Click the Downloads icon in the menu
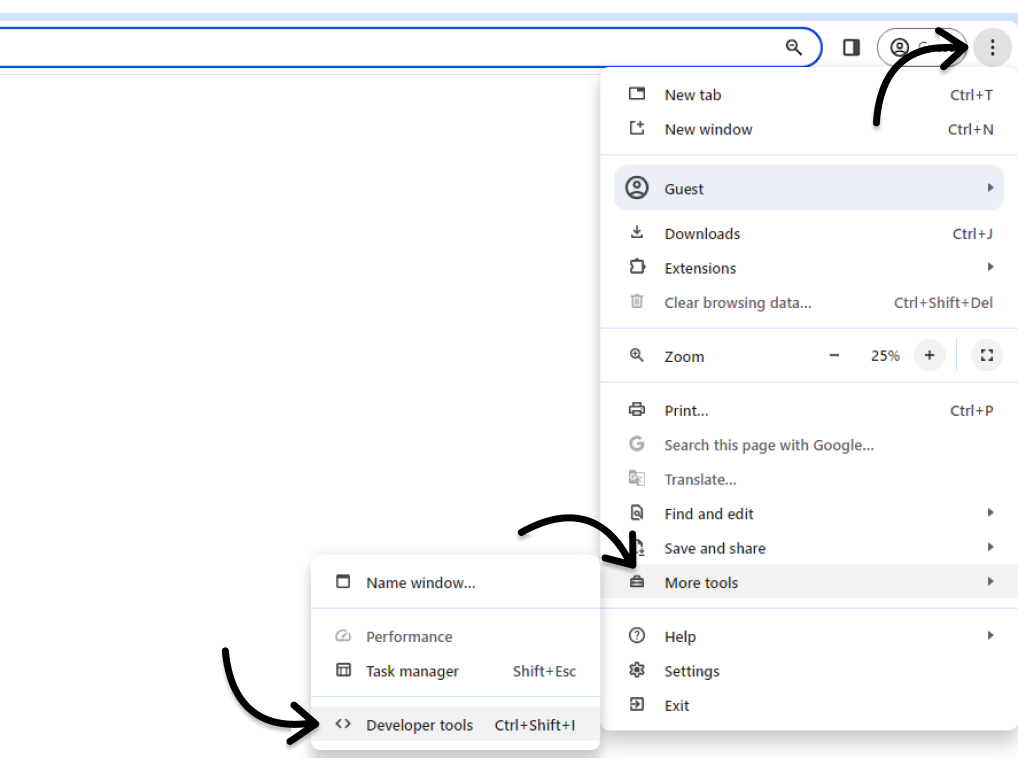The height and width of the screenshot is (773, 1018). 637,233
